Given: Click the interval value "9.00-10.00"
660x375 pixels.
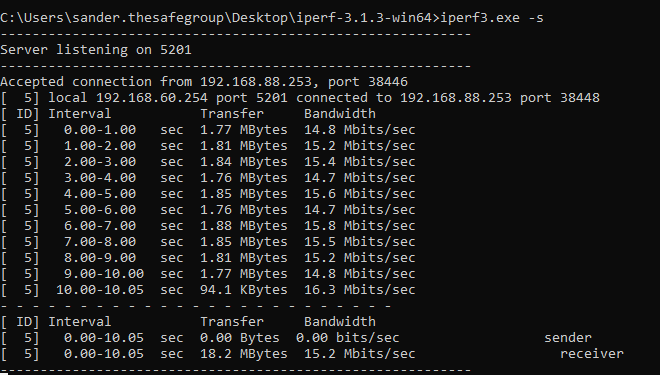Looking at the screenshot, I should point(104,274).
